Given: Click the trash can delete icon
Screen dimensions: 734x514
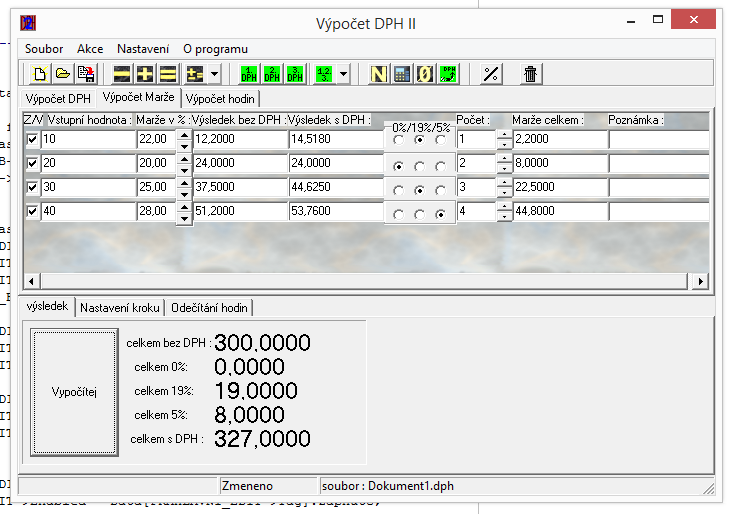Looking at the screenshot, I should (531, 74).
